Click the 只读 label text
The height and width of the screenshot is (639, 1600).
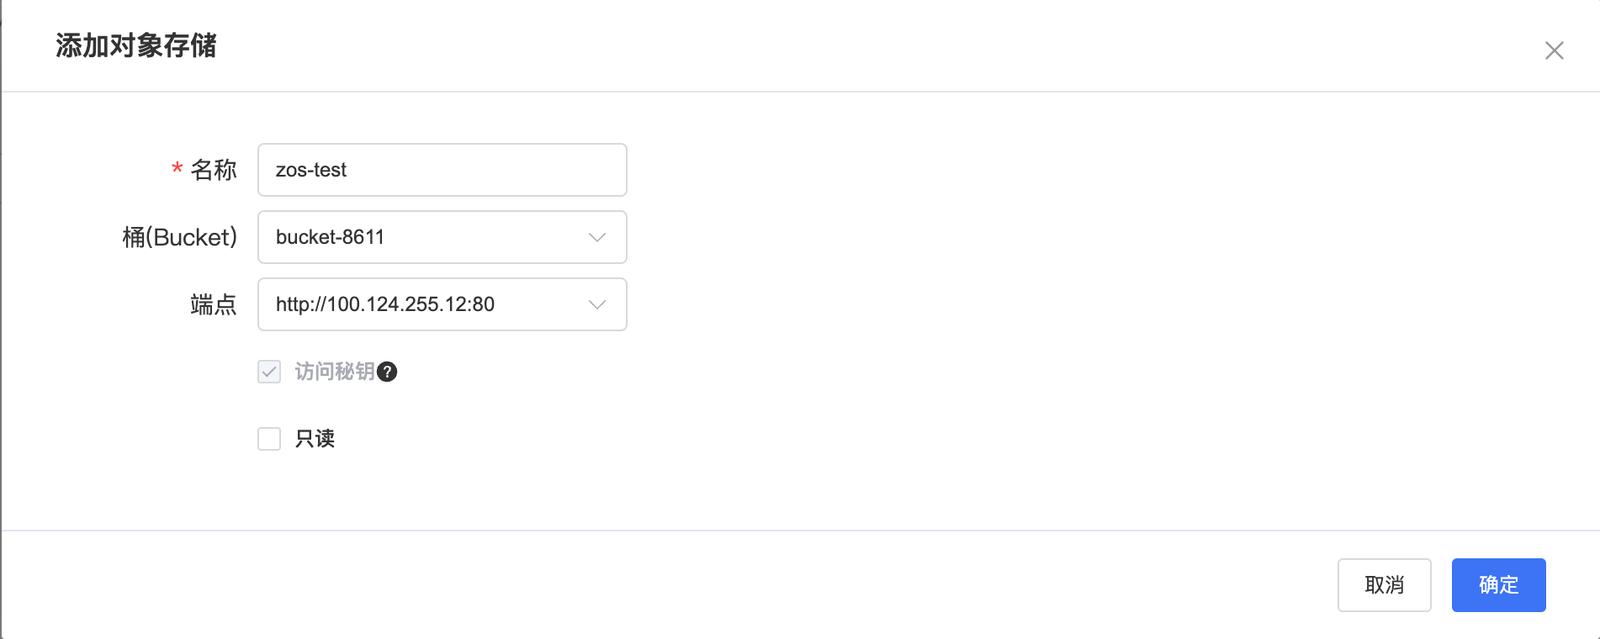pos(315,439)
